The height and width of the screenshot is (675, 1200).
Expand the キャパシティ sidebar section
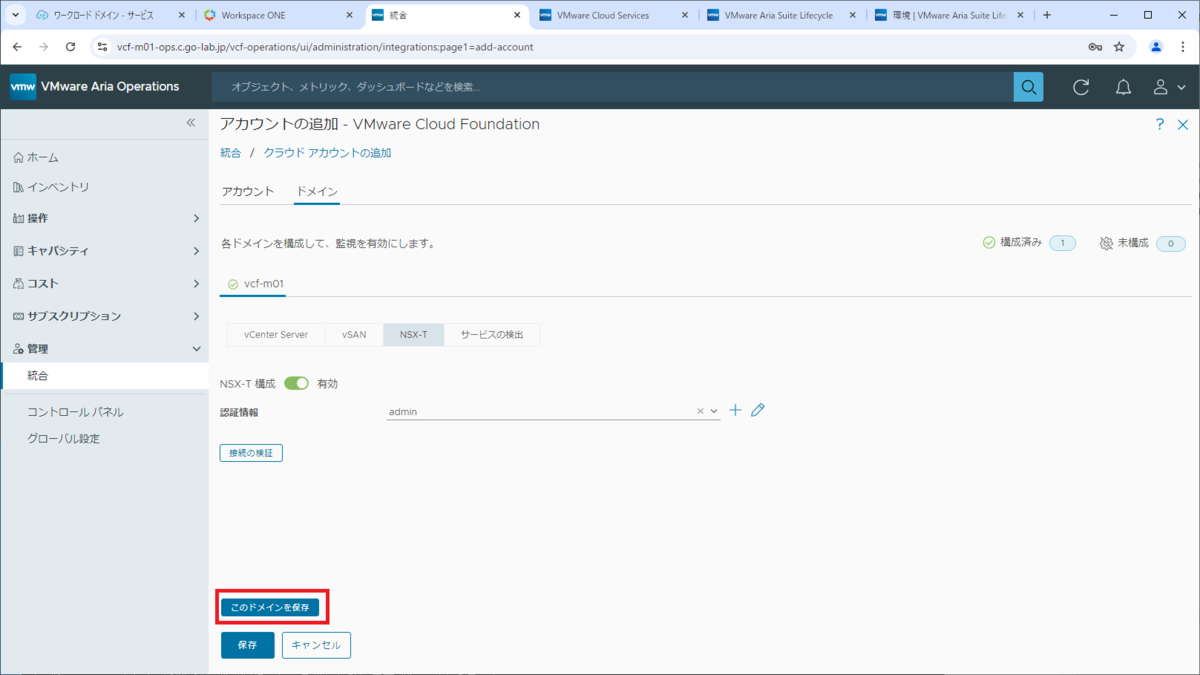(x=104, y=251)
